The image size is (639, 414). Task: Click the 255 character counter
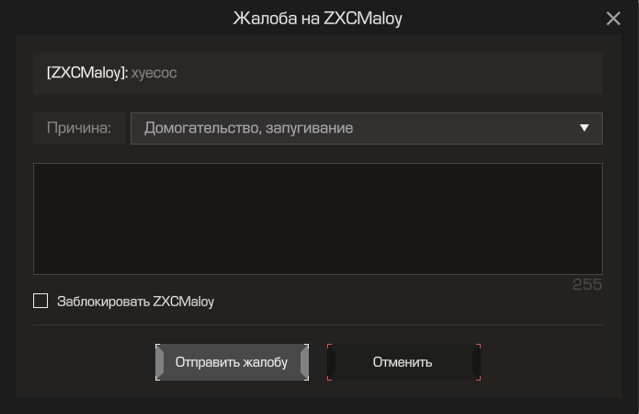[587, 284]
